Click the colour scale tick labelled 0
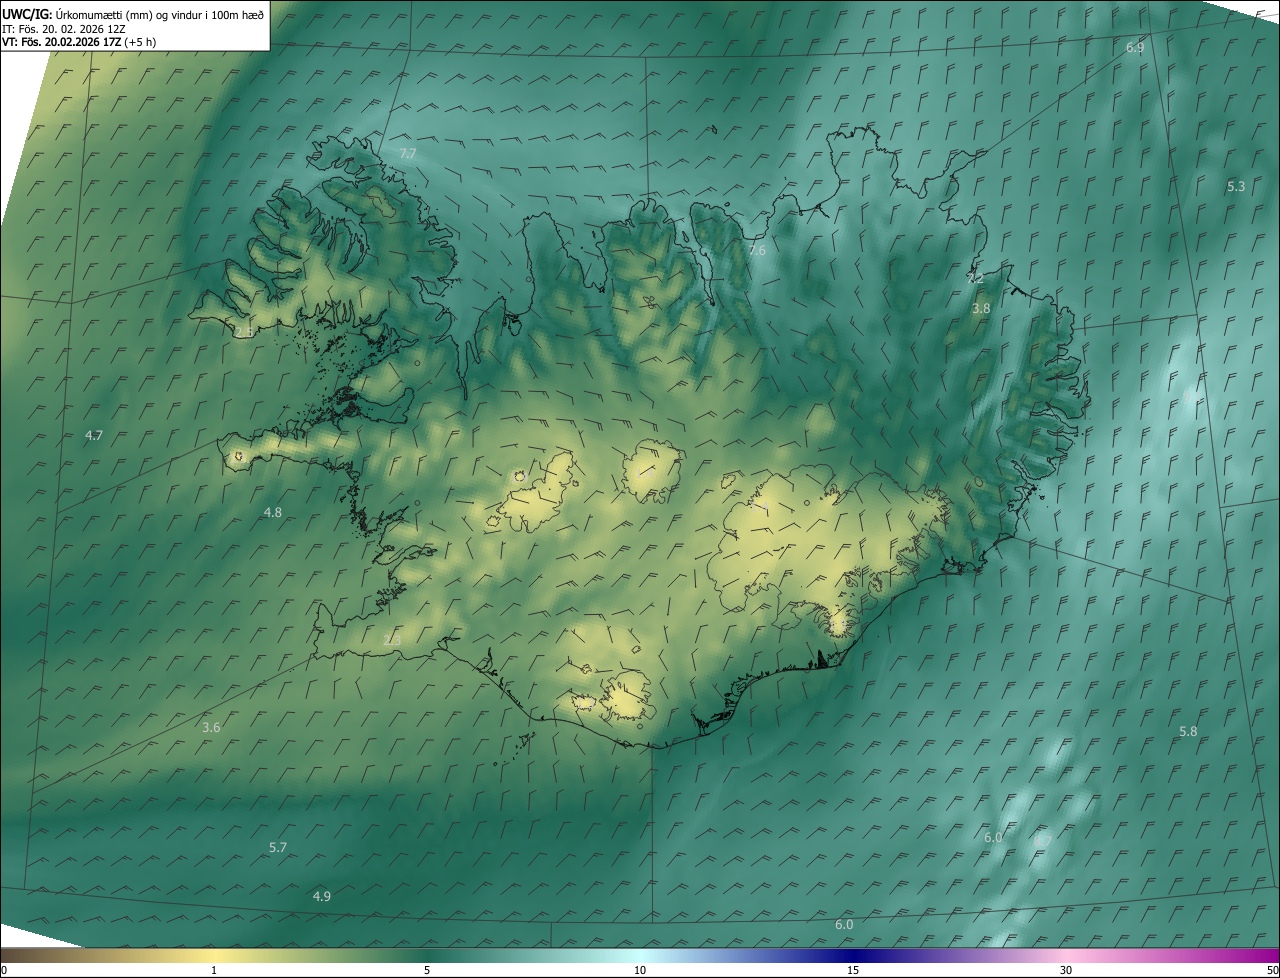 (x=4, y=970)
